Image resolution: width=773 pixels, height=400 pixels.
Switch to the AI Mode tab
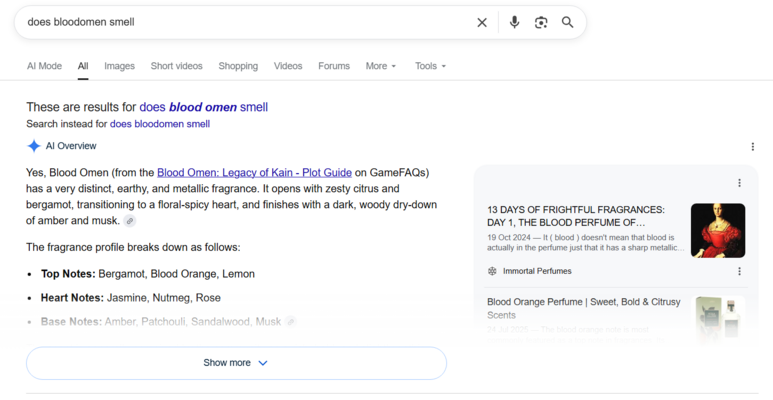point(44,66)
